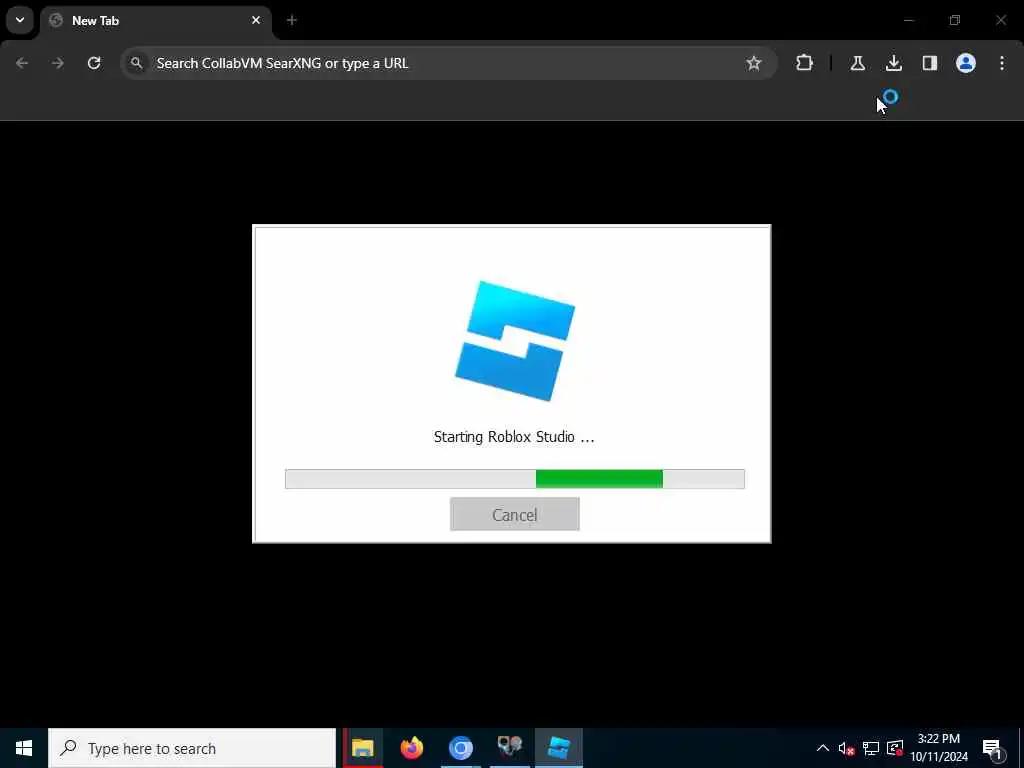This screenshot has height=768, width=1024.
Task: Open the notification center icon
Action: [992, 748]
